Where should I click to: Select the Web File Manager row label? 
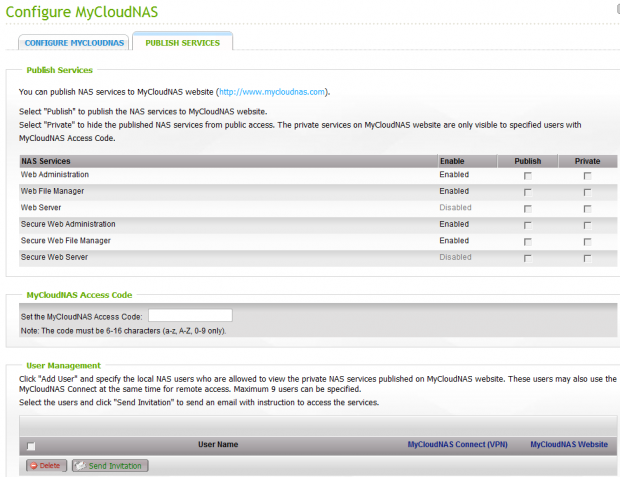click(x=52, y=191)
